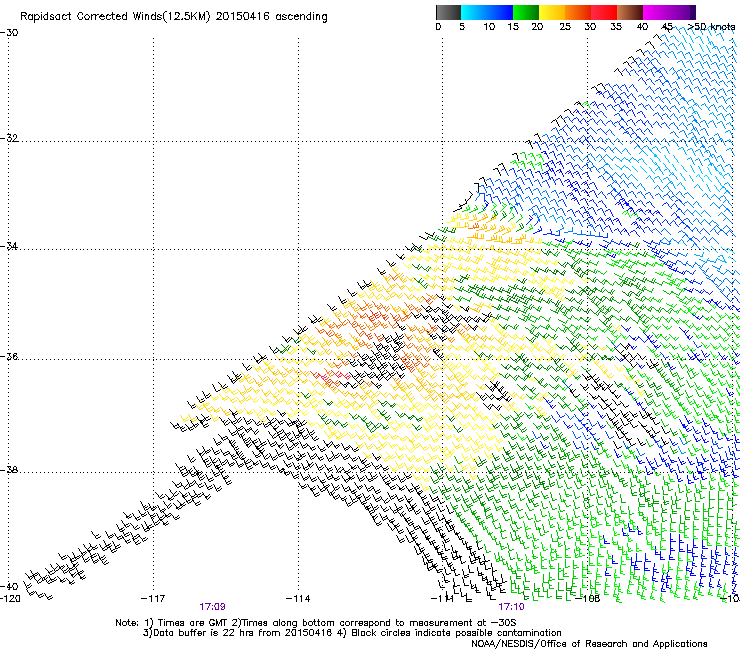Click the legend label '25'

(x=565, y=27)
